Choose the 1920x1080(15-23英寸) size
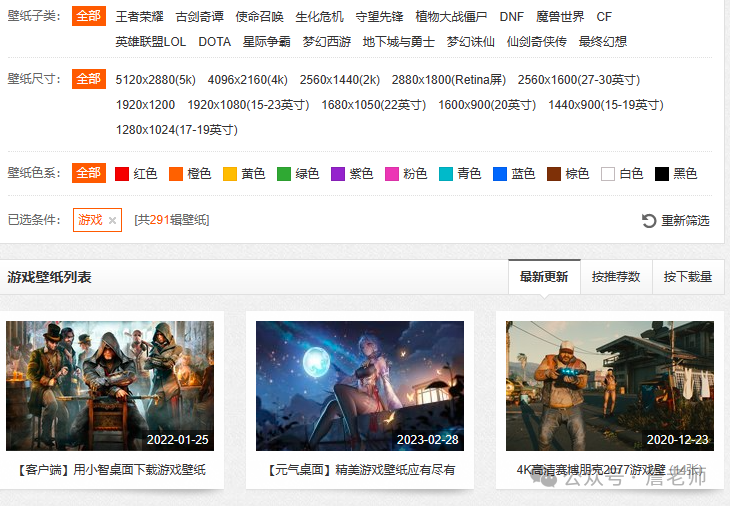Image resolution: width=730 pixels, height=506 pixels. [248, 105]
